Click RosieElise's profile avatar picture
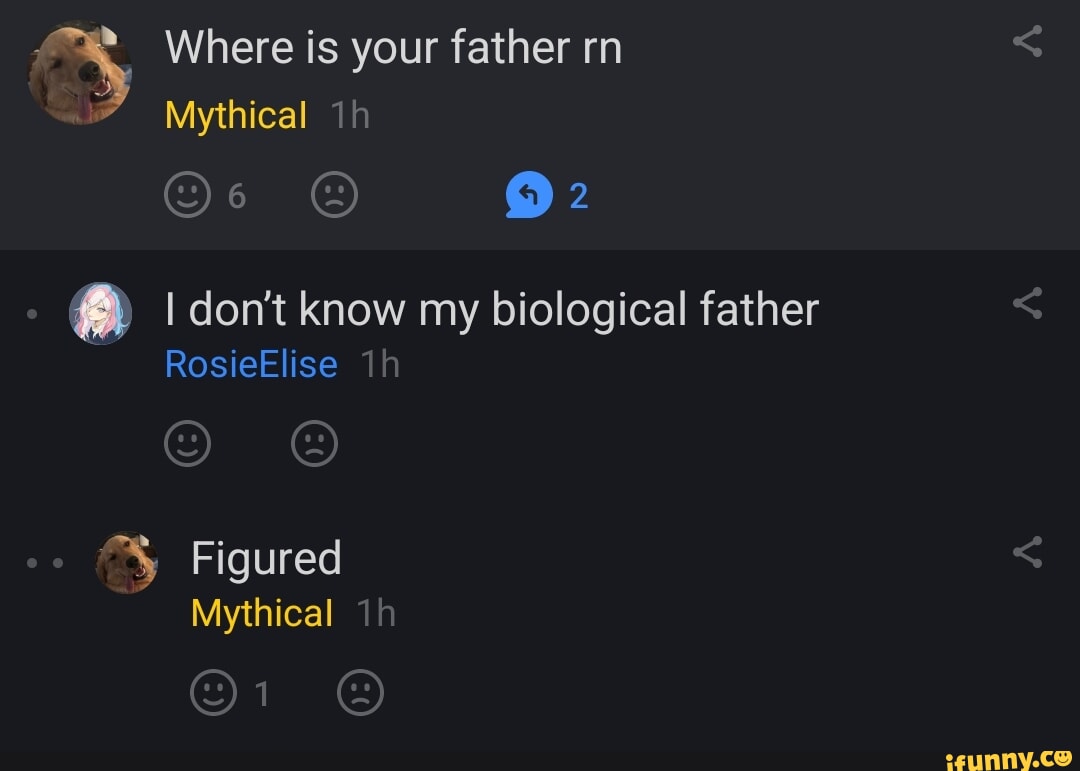This screenshot has width=1080, height=771. coord(99,313)
